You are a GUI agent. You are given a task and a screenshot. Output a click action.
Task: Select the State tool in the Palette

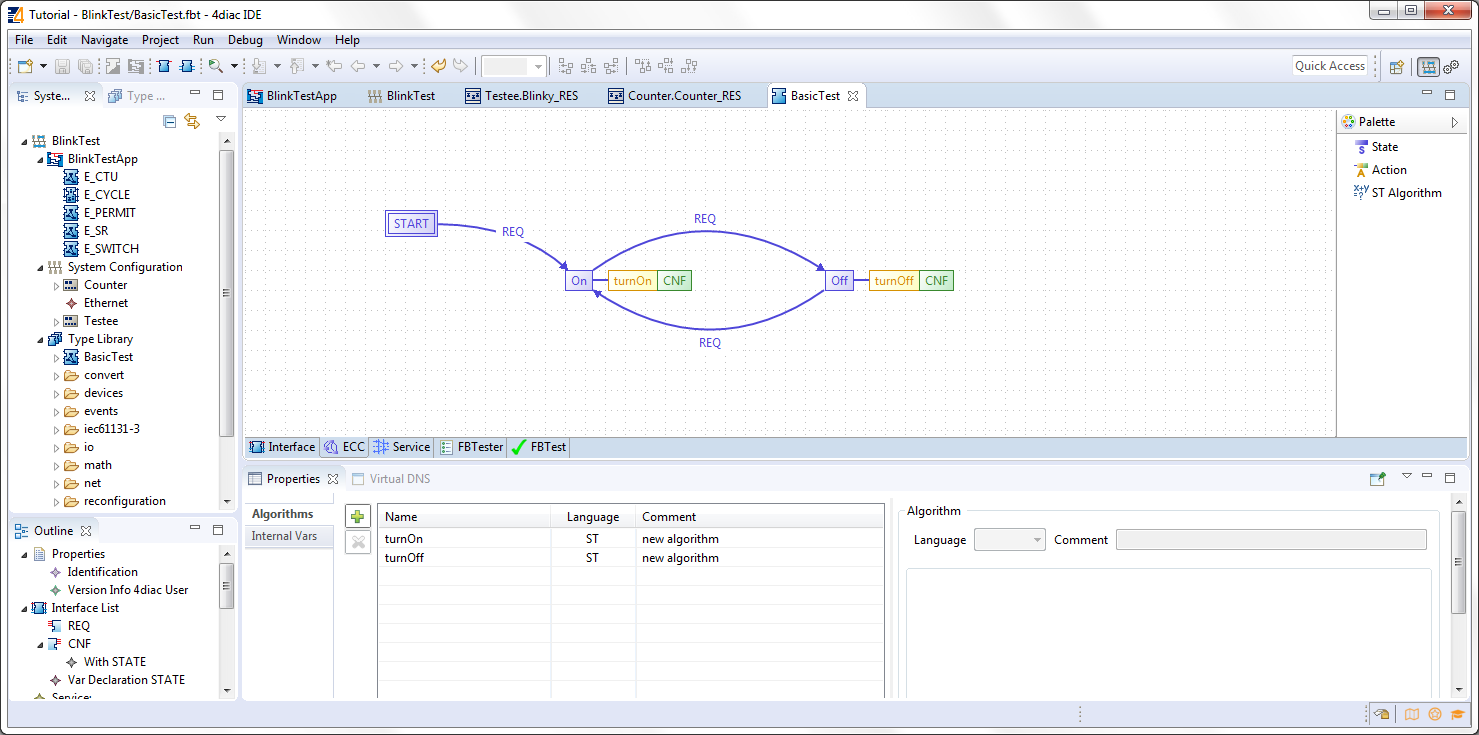[1381, 146]
